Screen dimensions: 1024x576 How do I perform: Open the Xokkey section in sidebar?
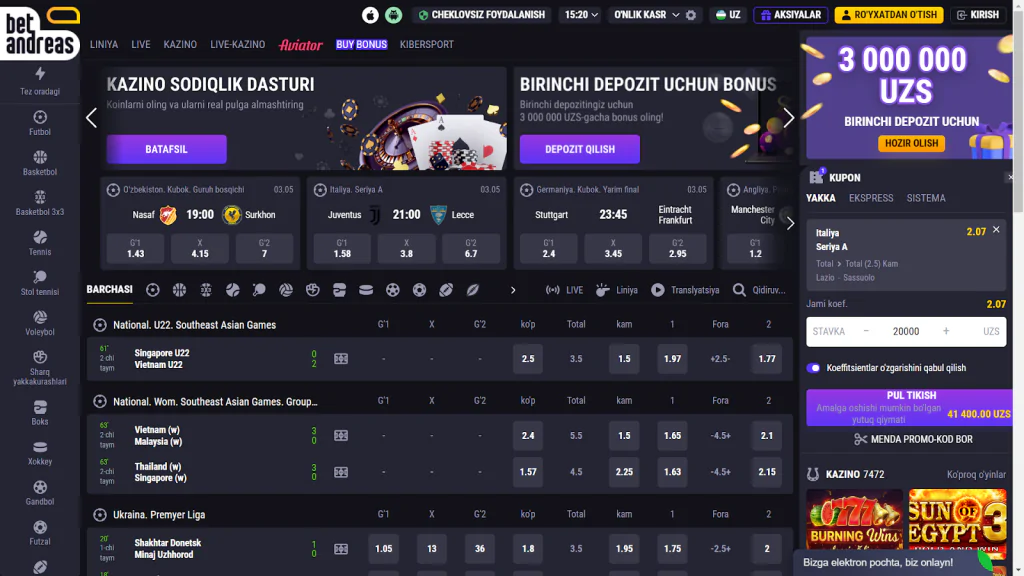tap(40, 453)
